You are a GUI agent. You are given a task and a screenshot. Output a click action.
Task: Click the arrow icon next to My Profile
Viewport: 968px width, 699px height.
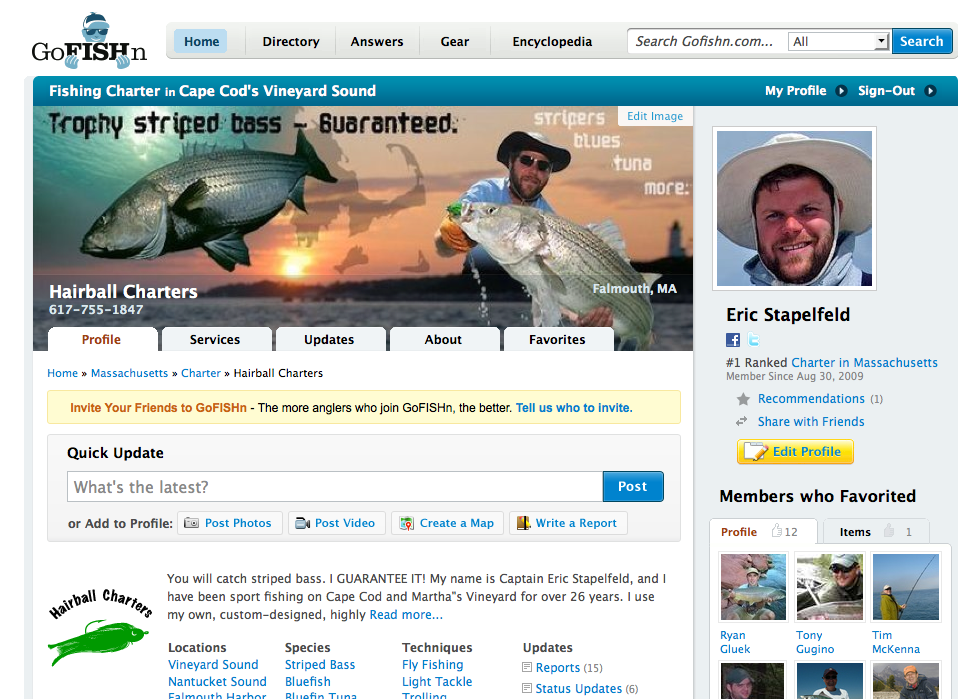(841, 91)
